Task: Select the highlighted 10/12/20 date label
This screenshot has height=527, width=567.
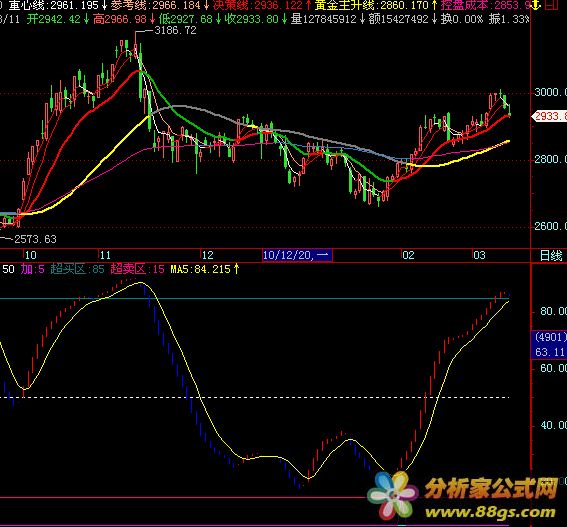Action: [297, 255]
